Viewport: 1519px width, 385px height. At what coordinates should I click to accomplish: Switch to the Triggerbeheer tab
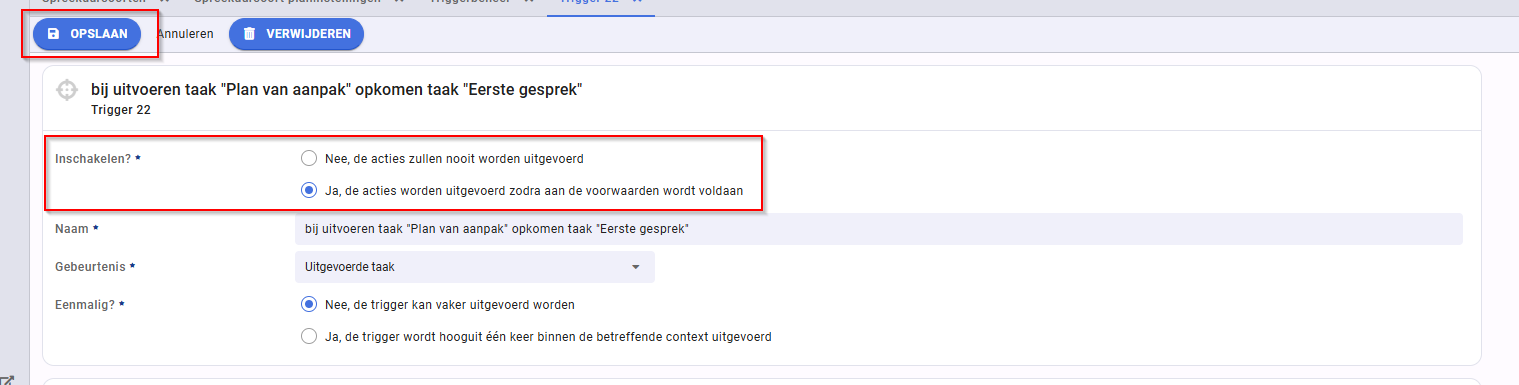pyautogui.click(x=470, y=2)
